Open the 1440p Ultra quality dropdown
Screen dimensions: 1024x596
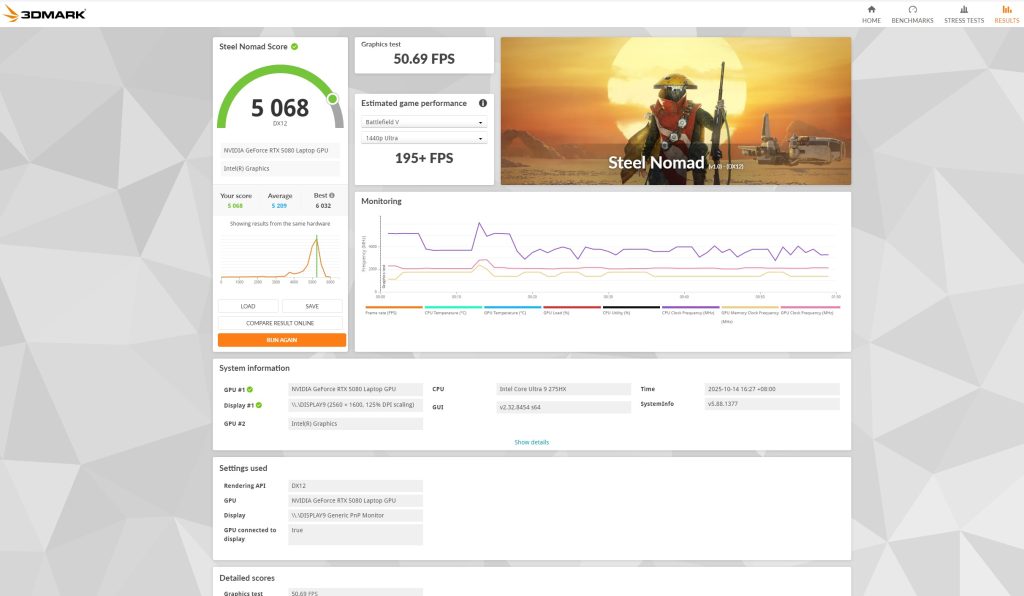pos(422,137)
